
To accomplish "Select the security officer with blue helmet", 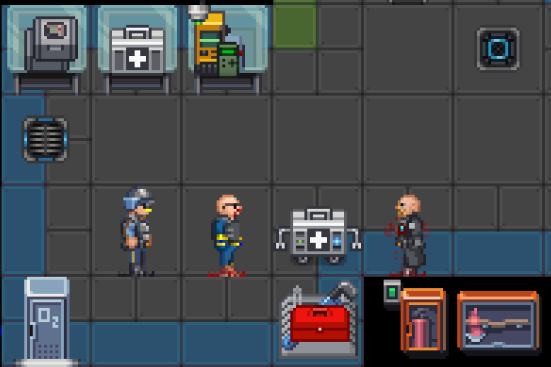I will click(137, 232).
